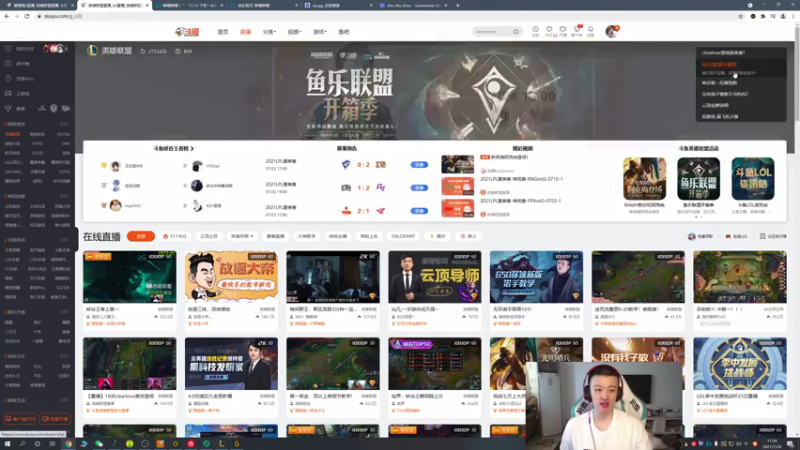Click blue button for 2:1 match

(x=419, y=211)
